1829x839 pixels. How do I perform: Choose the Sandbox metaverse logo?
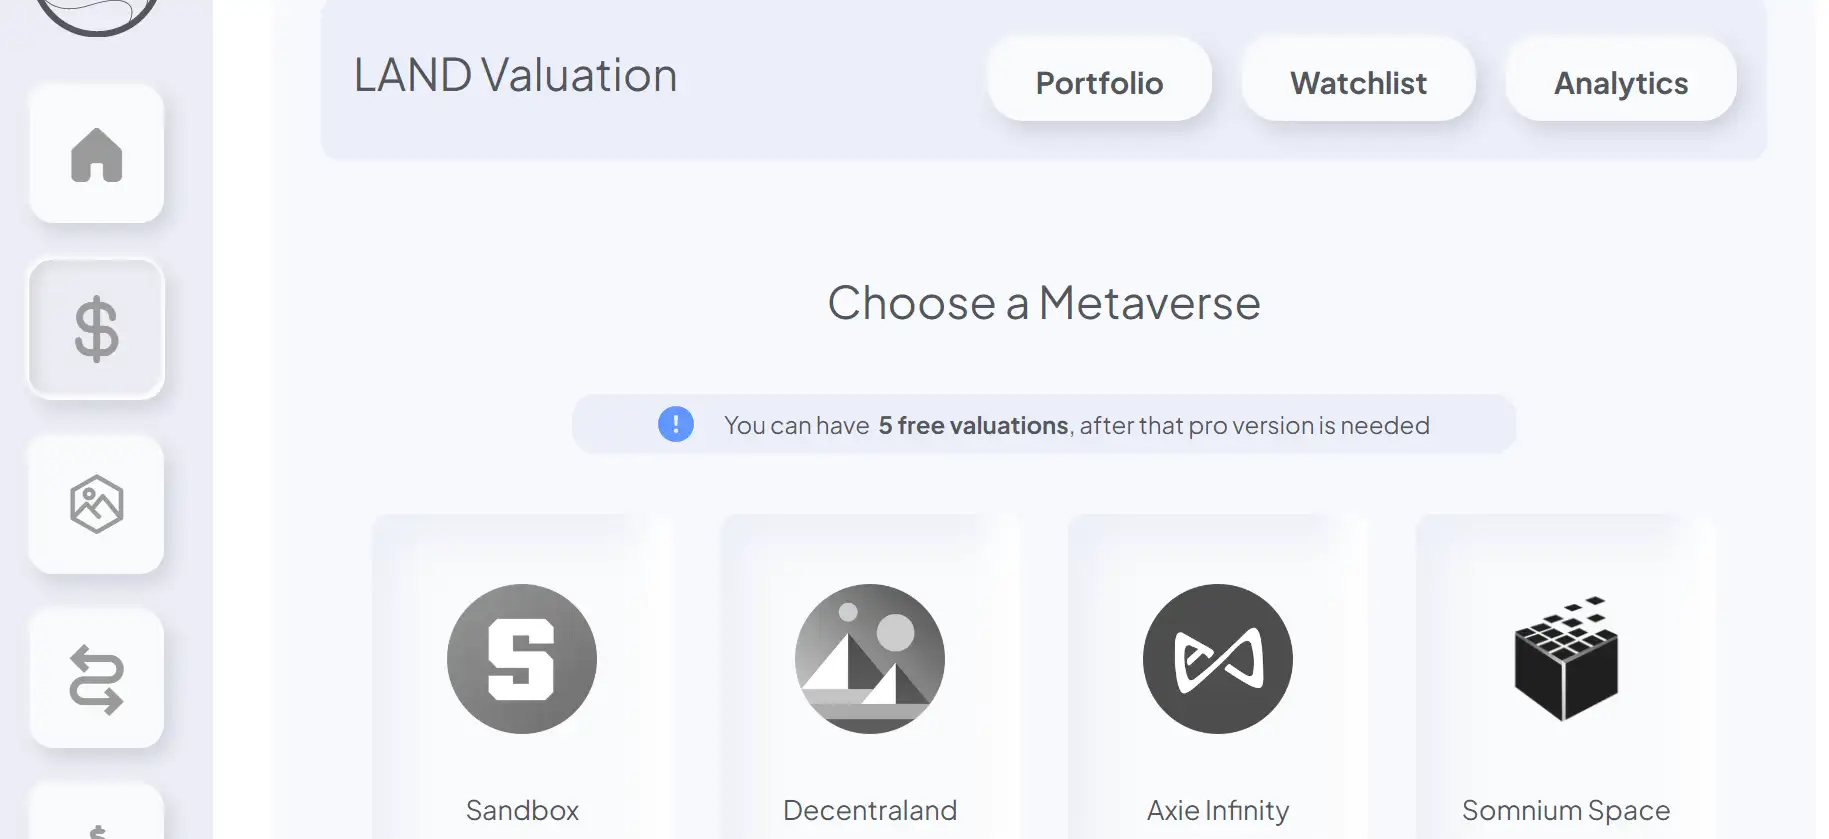click(x=522, y=659)
